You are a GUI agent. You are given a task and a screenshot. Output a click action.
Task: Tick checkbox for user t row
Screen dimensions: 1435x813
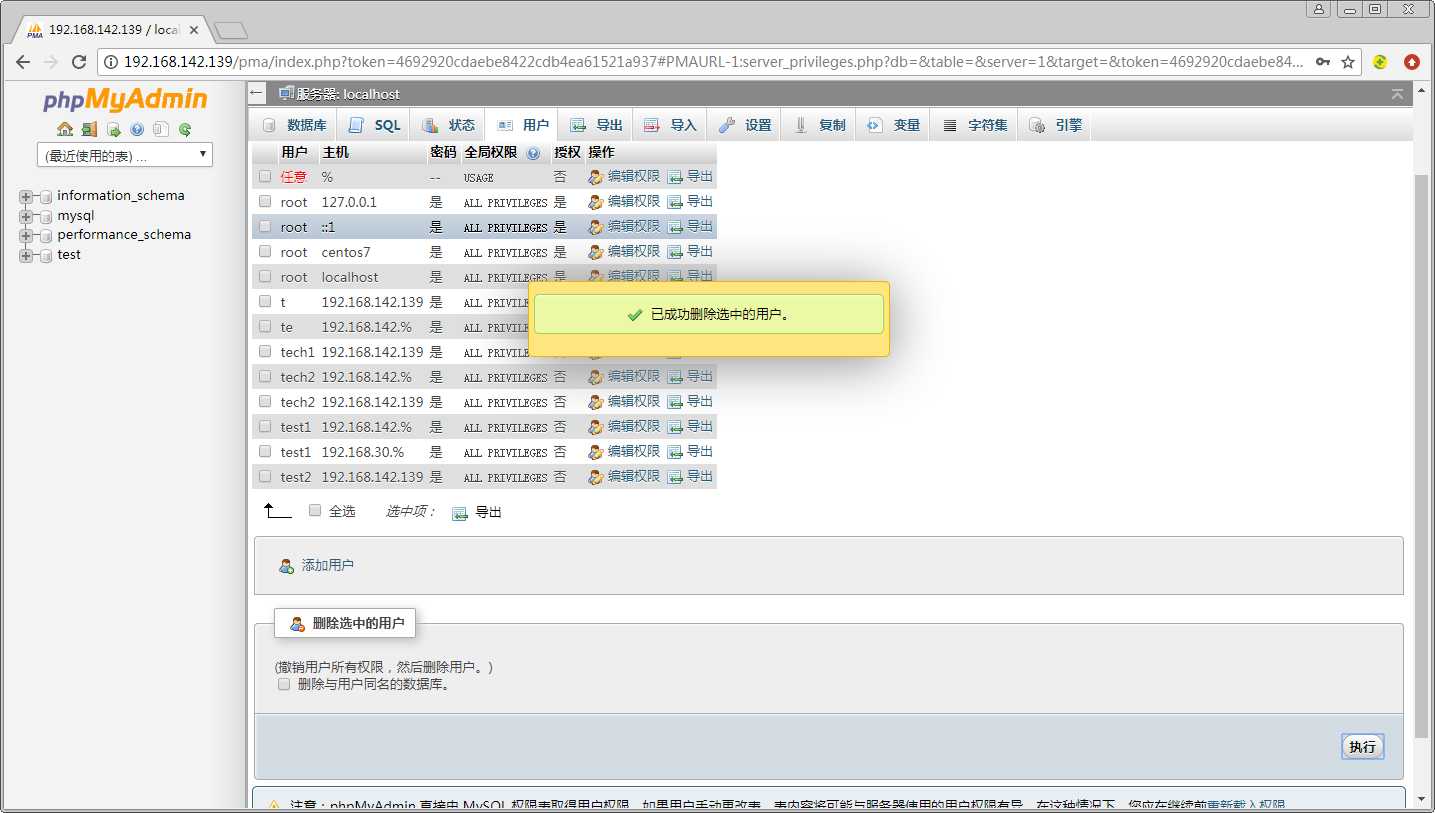tap(265, 301)
